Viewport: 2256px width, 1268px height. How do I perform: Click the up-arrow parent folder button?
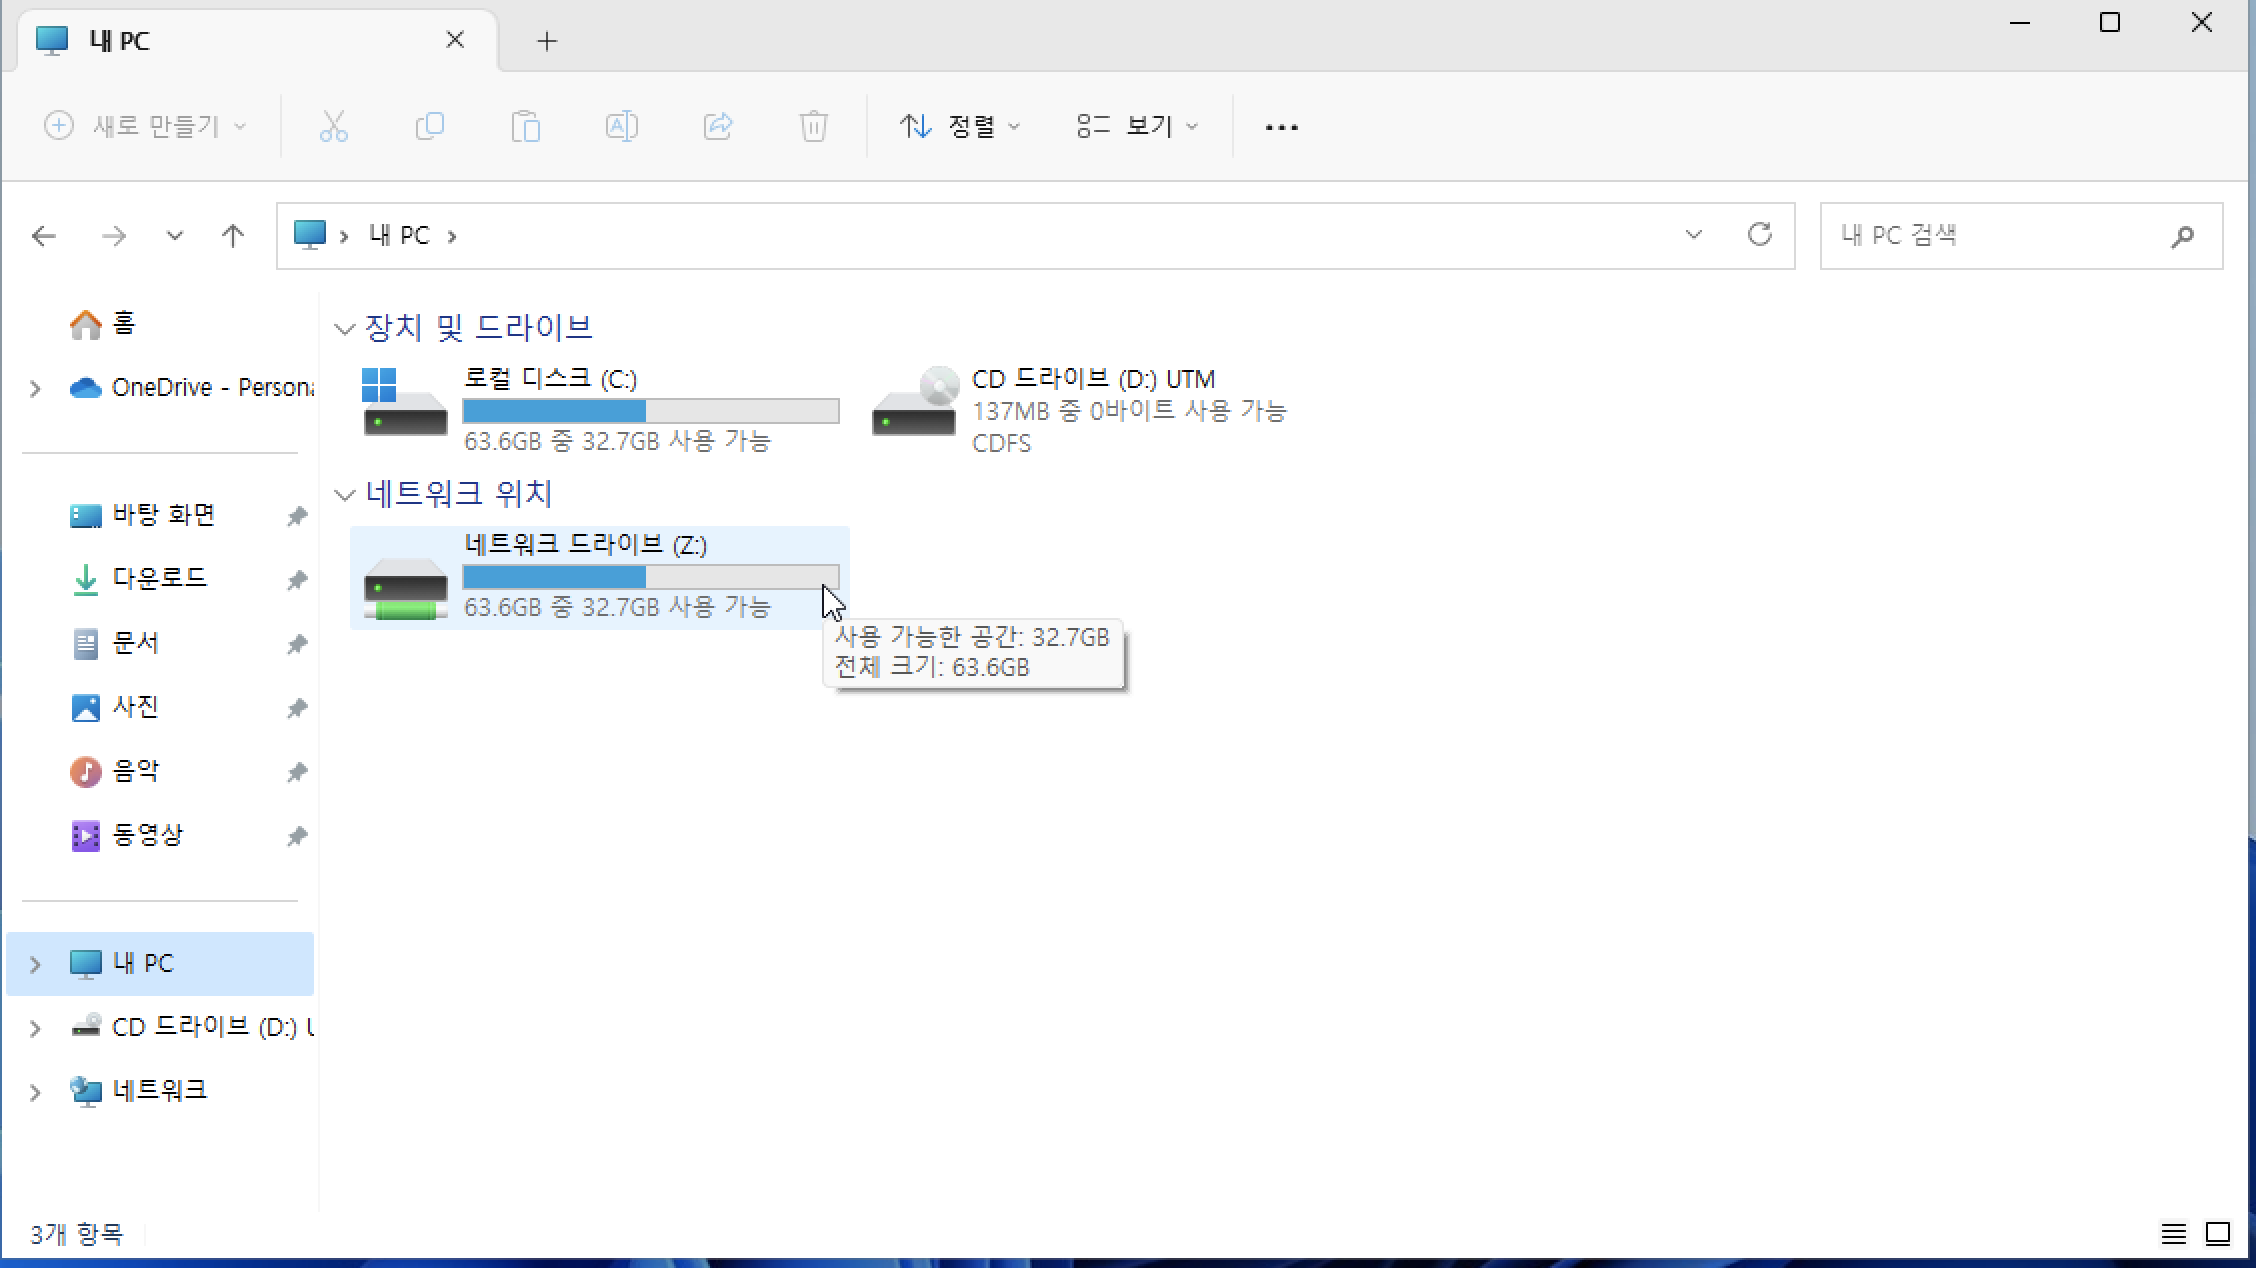(x=232, y=236)
